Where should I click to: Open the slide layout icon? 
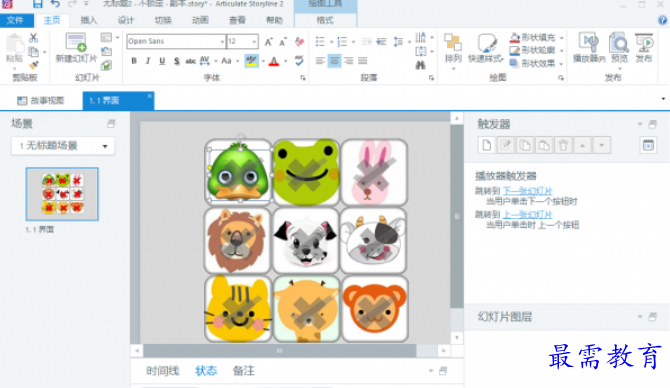106,38
